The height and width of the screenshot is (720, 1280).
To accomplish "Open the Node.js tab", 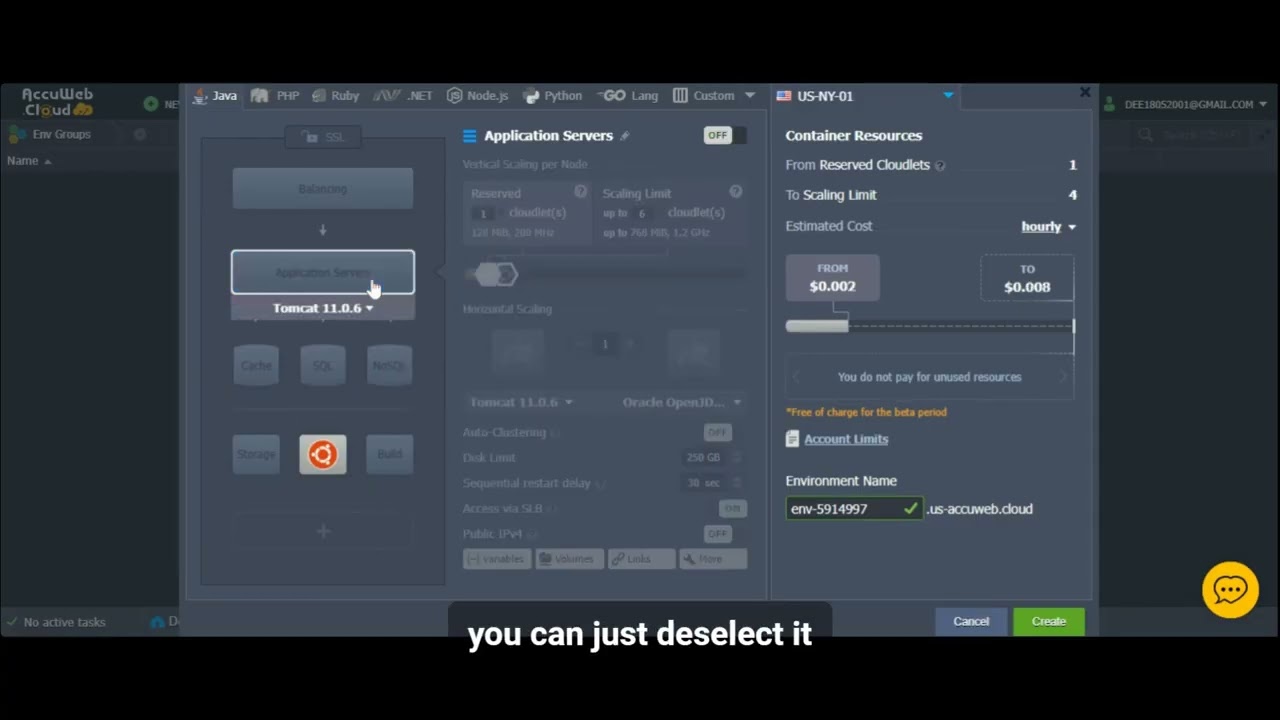I will [477, 96].
